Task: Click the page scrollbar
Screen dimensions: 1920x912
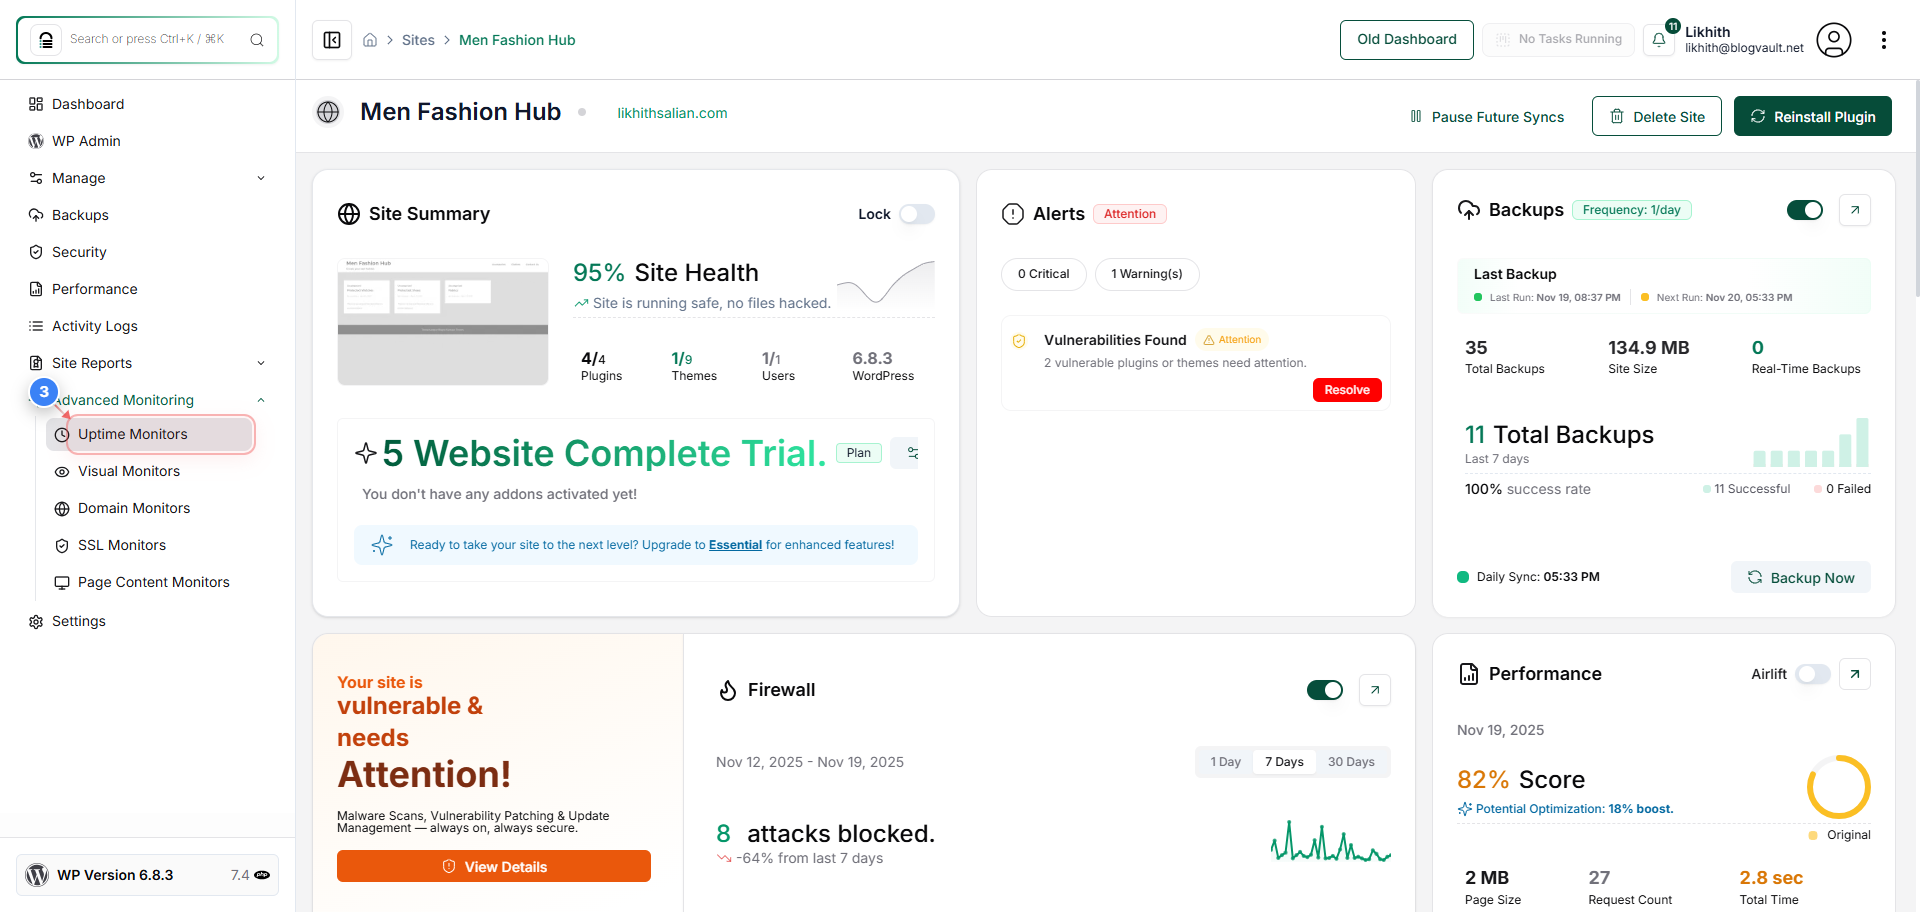Action: pos(1916,190)
